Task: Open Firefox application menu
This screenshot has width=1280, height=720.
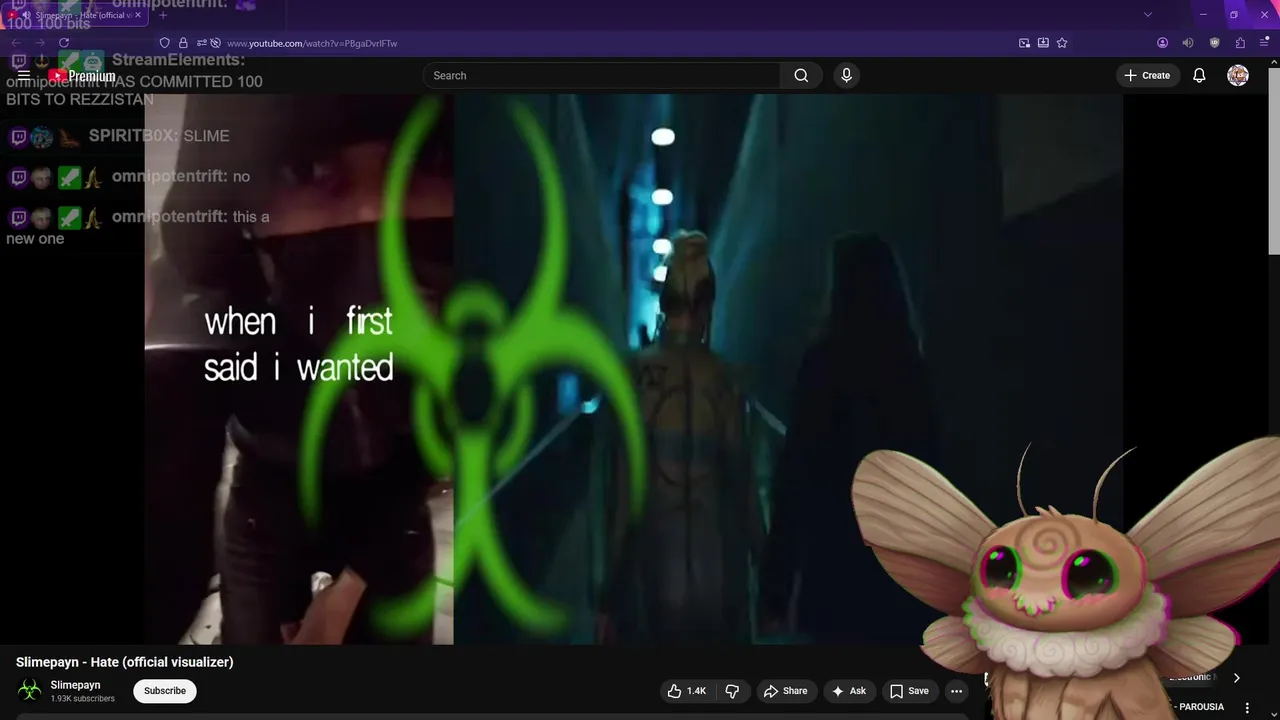Action: [1265, 43]
